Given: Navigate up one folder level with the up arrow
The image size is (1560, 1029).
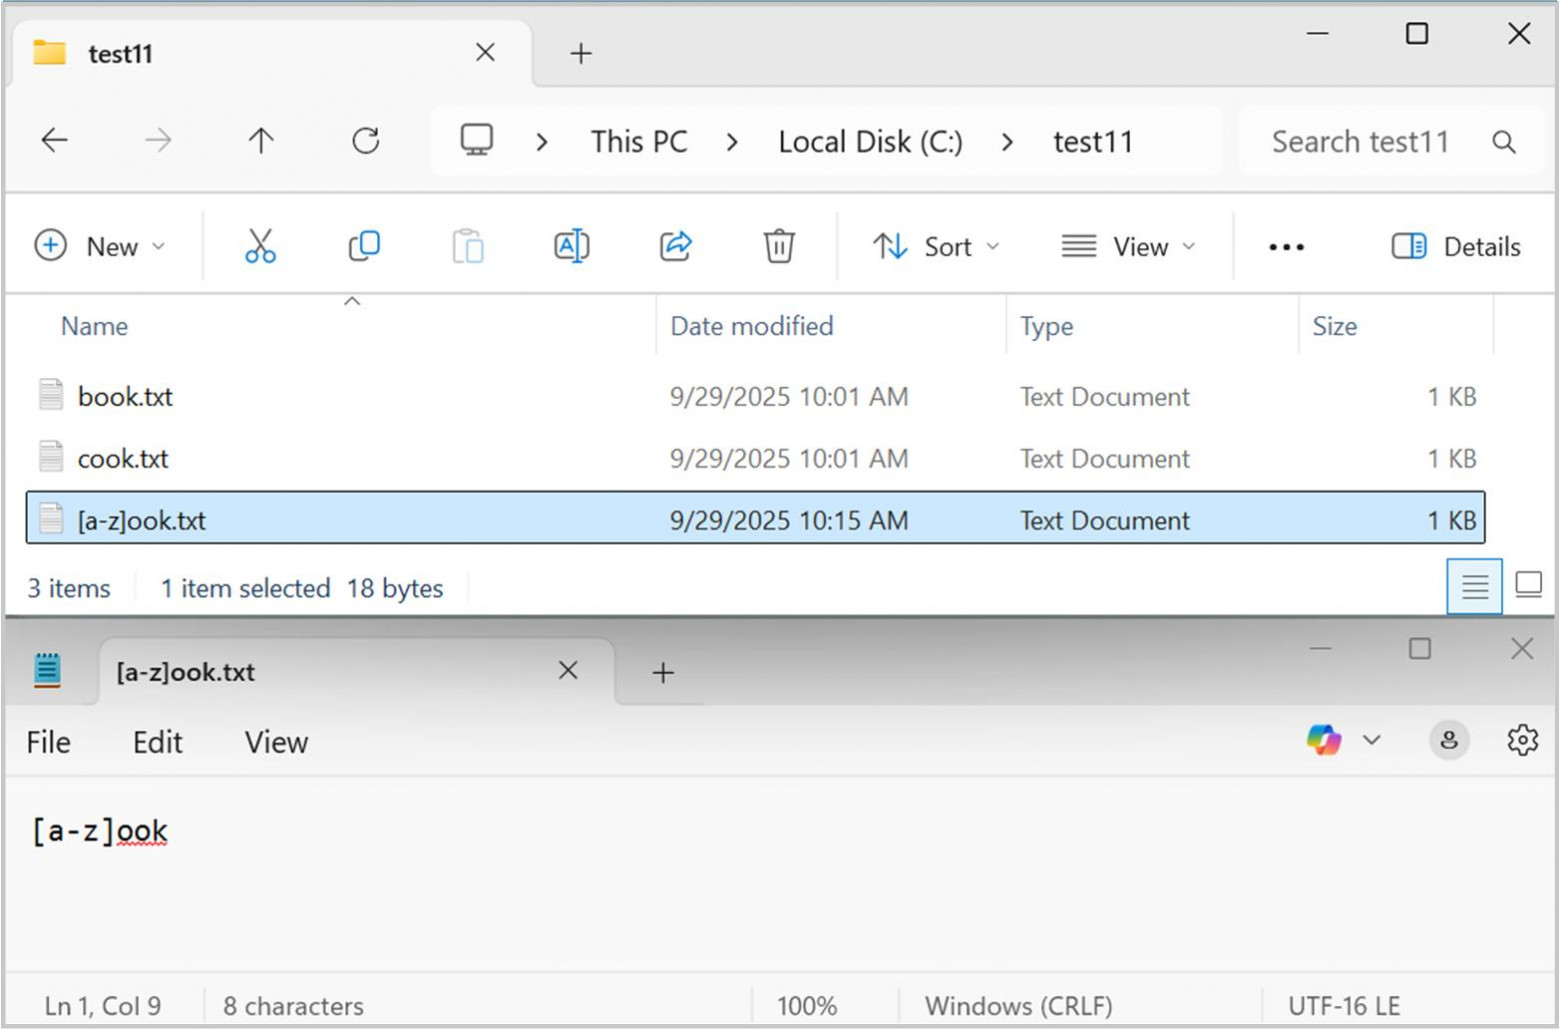Looking at the screenshot, I should [x=261, y=141].
